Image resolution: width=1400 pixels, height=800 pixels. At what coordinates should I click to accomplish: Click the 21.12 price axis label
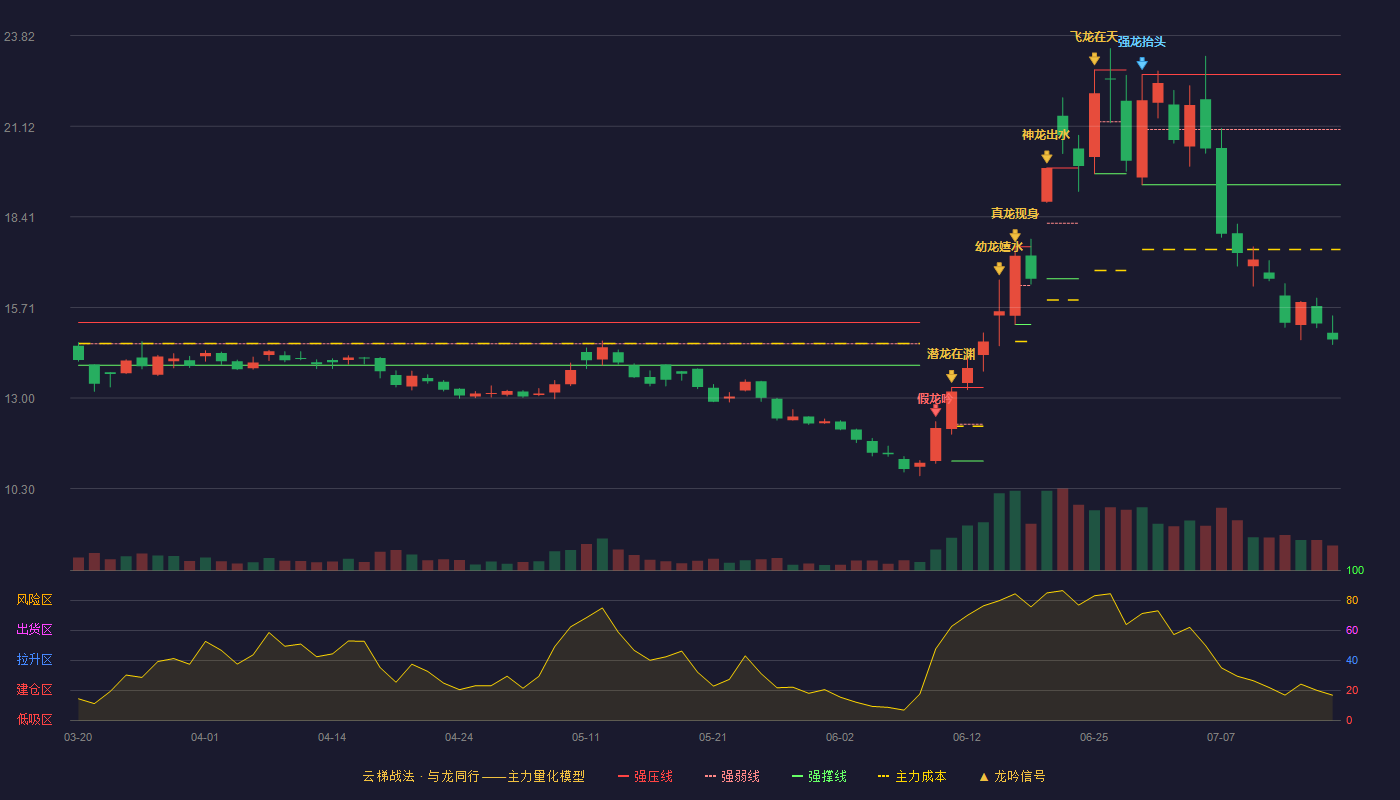click(x=19, y=128)
